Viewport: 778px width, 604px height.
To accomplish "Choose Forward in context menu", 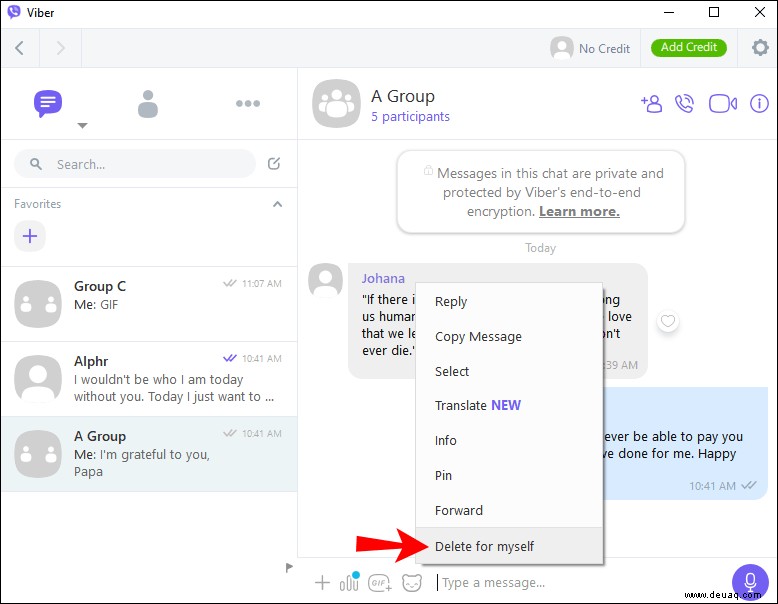I will (x=509, y=510).
